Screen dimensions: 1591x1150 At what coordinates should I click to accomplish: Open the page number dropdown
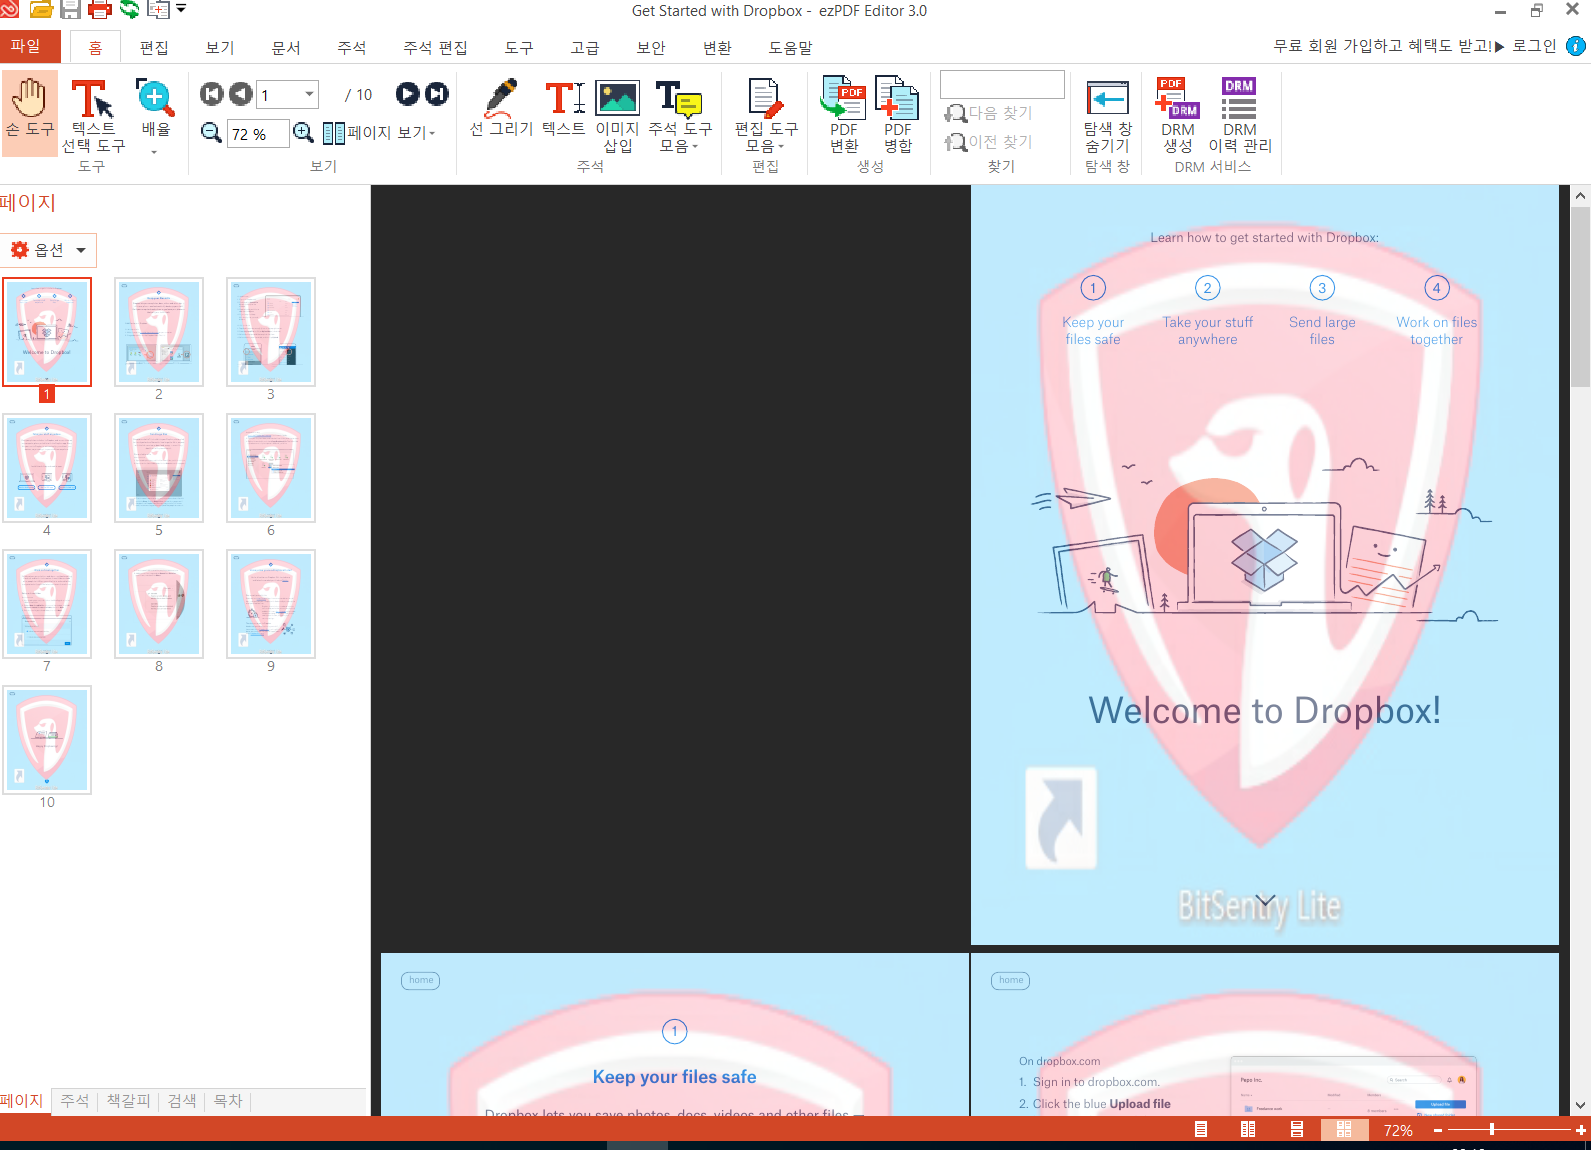point(309,94)
